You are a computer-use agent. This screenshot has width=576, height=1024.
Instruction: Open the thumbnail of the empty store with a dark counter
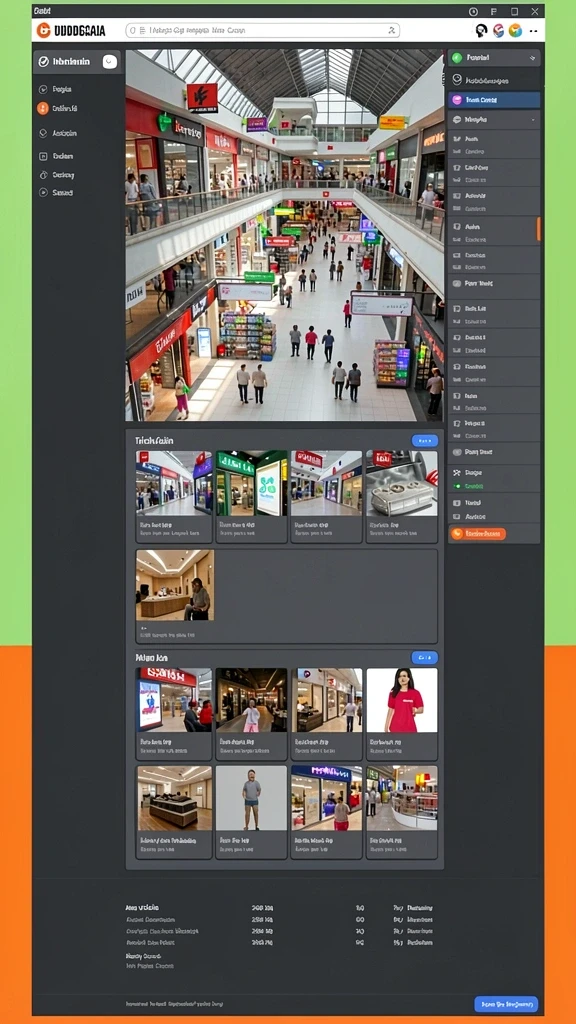click(x=174, y=798)
